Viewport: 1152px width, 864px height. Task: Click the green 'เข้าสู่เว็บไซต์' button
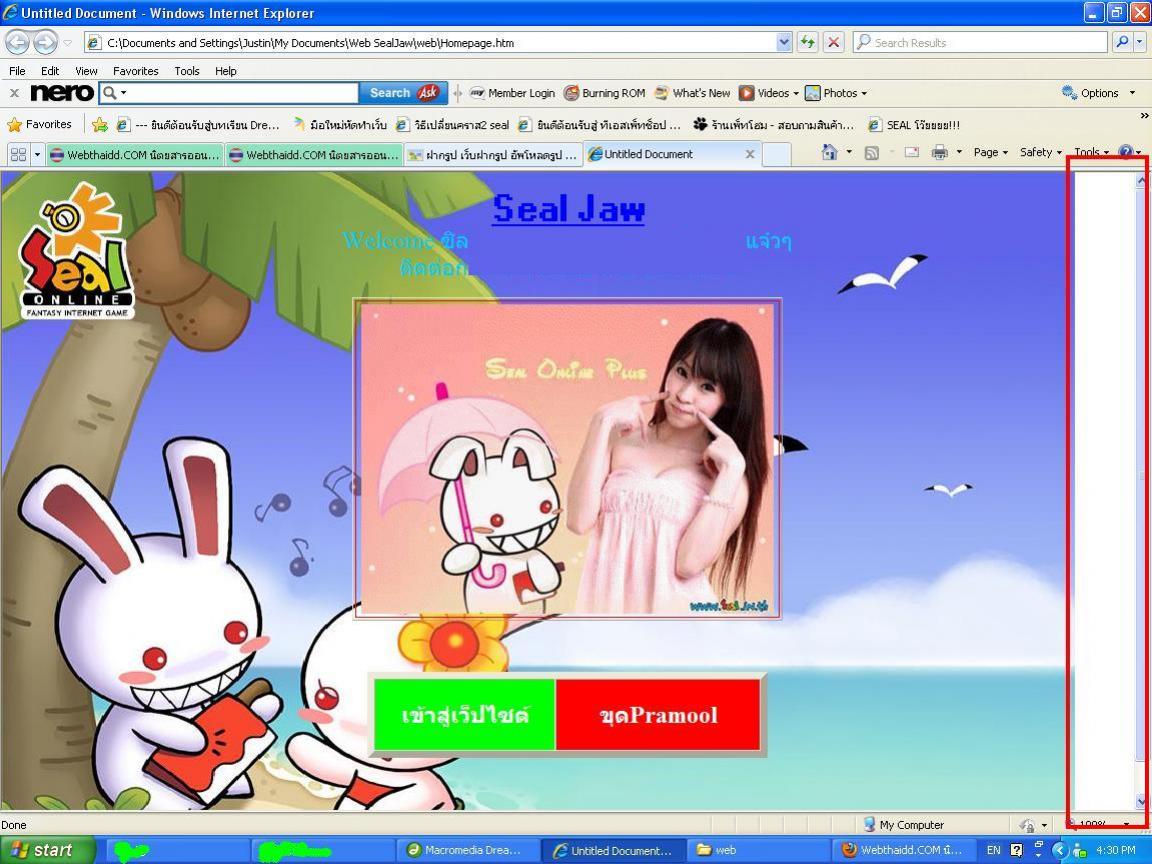coord(464,715)
